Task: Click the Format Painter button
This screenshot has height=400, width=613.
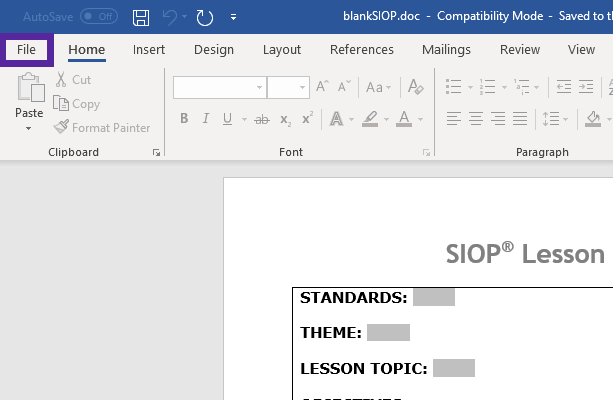Action: (x=102, y=128)
